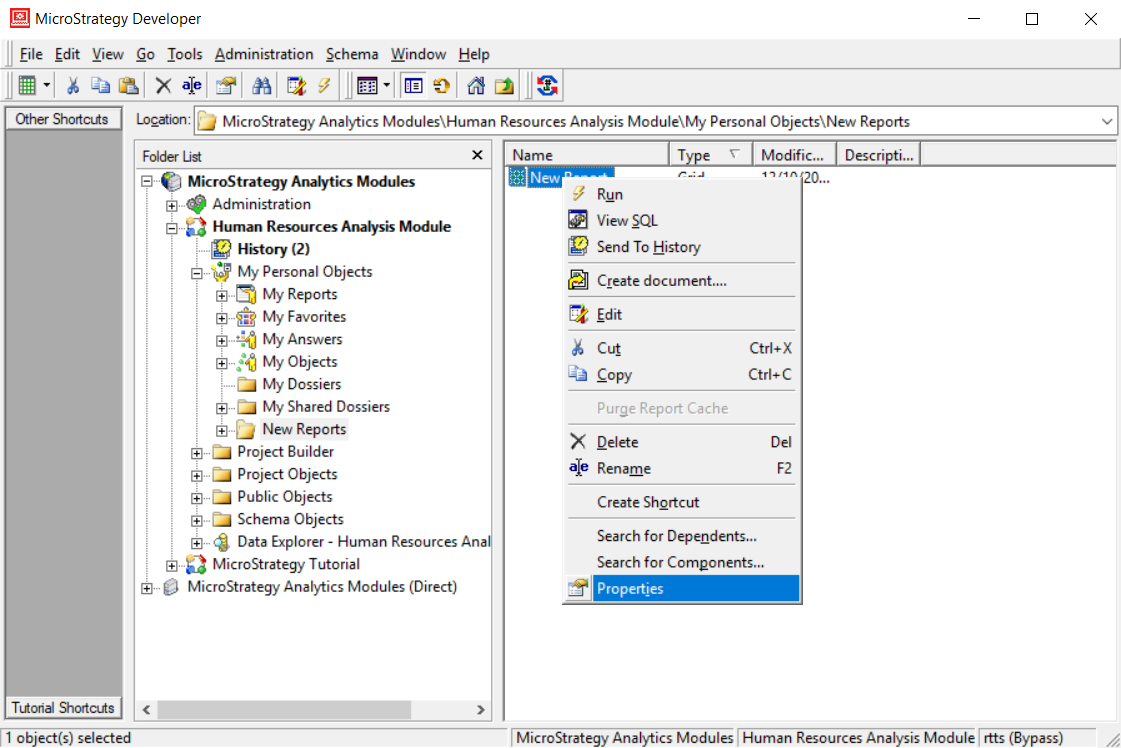Open the Administration menu

(264, 54)
